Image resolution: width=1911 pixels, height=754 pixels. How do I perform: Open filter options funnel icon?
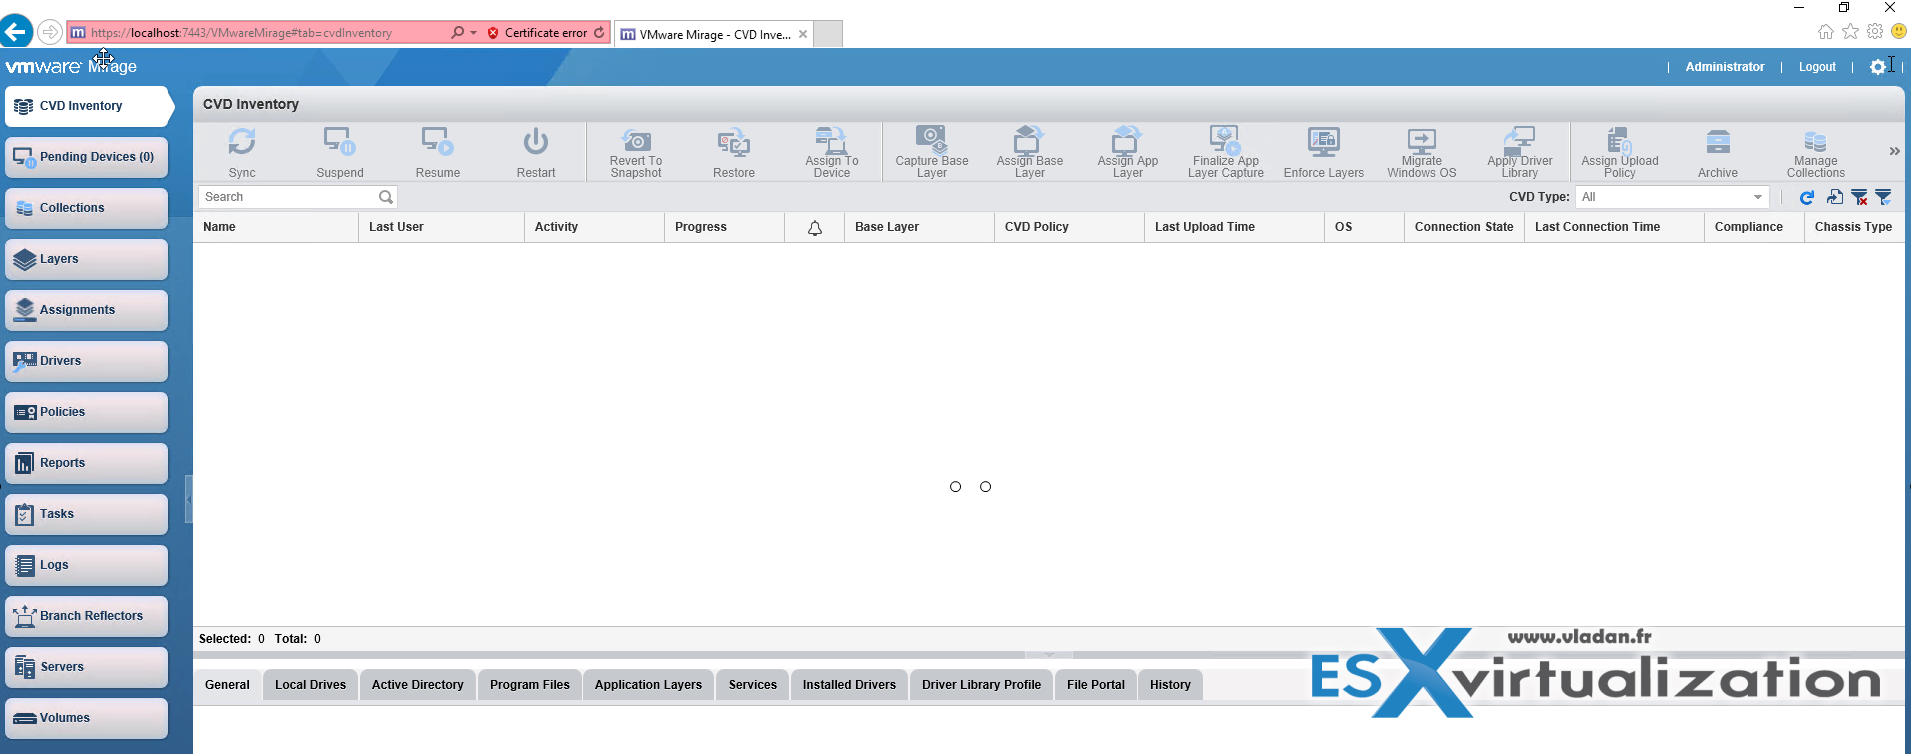pyautogui.click(x=1883, y=197)
